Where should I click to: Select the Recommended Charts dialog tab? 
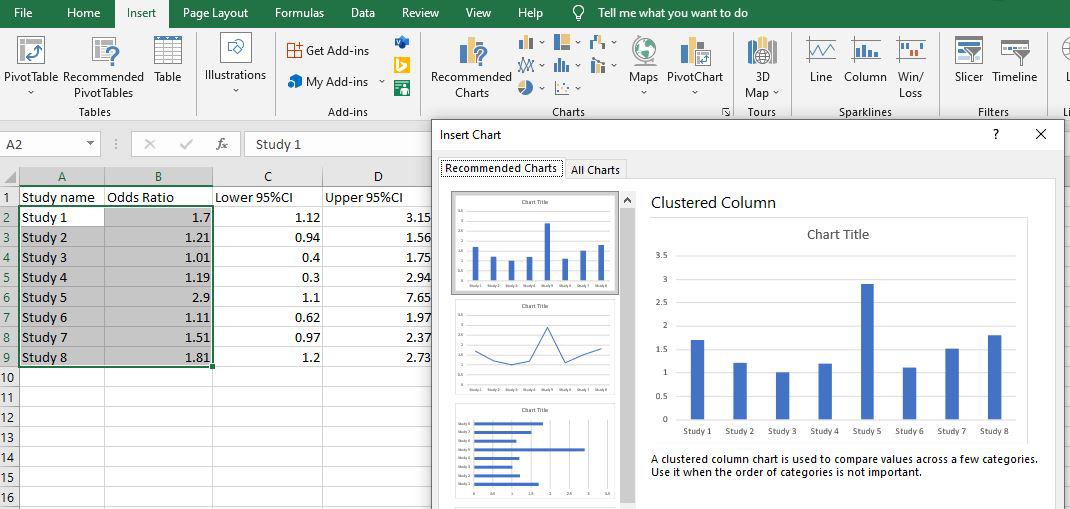[501, 169]
